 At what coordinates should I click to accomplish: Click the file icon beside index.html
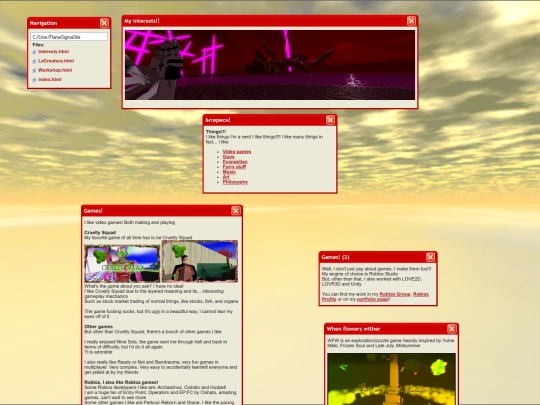[34, 80]
